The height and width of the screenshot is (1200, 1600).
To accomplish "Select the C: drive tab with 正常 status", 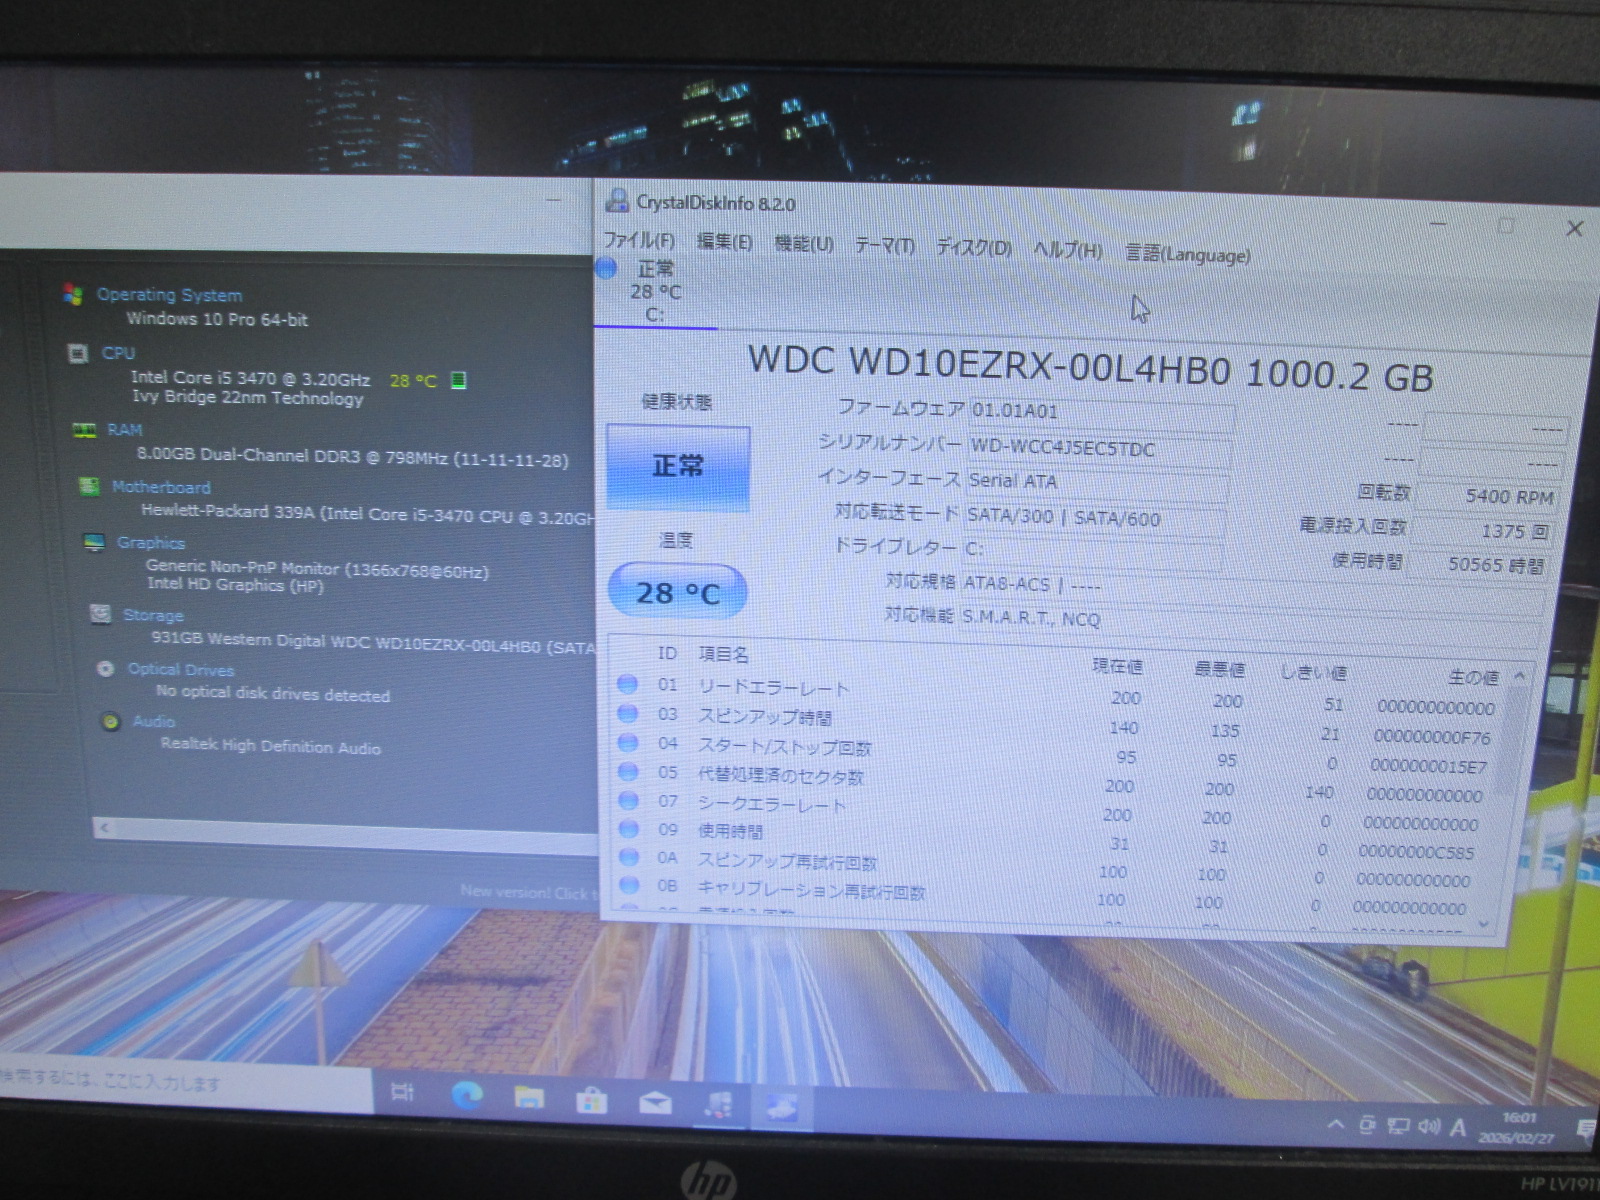I will click(654, 292).
